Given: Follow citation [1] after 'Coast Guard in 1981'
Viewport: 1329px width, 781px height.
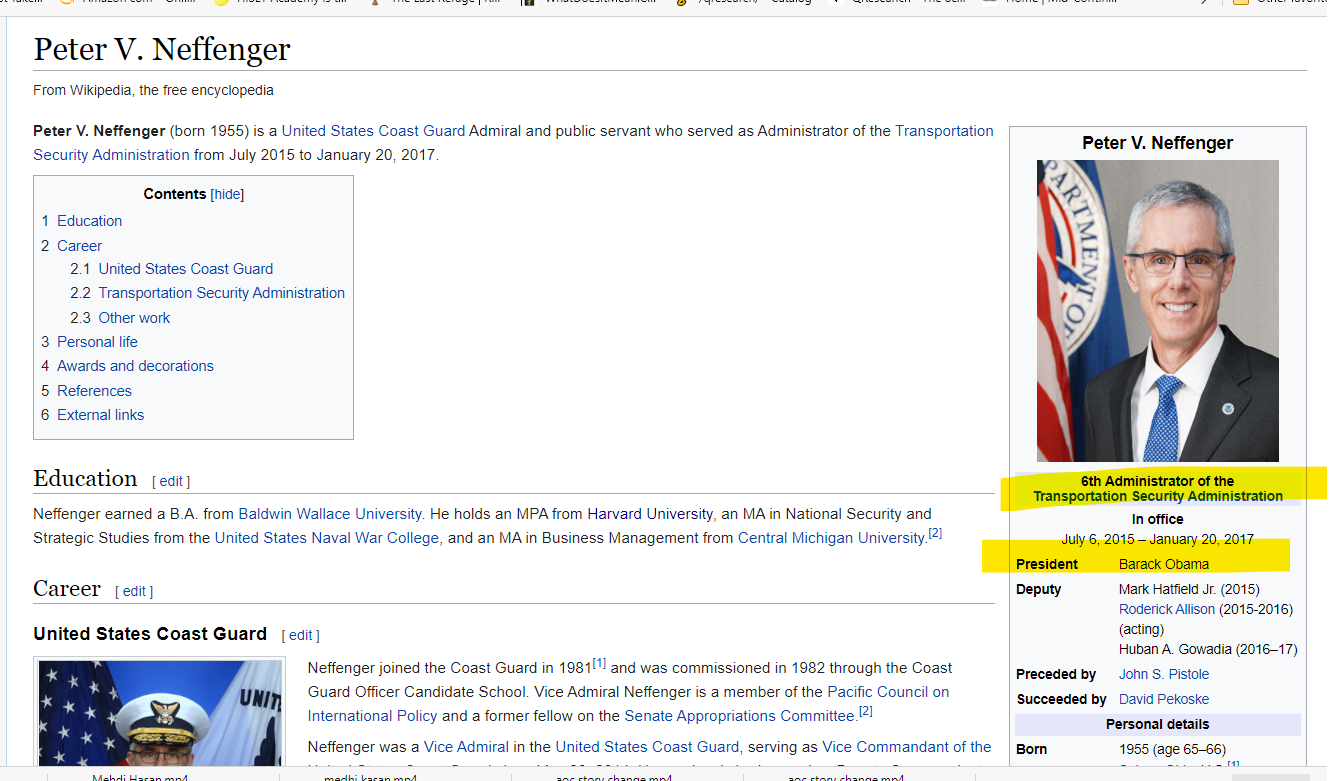Looking at the screenshot, I should click(599, 663).
